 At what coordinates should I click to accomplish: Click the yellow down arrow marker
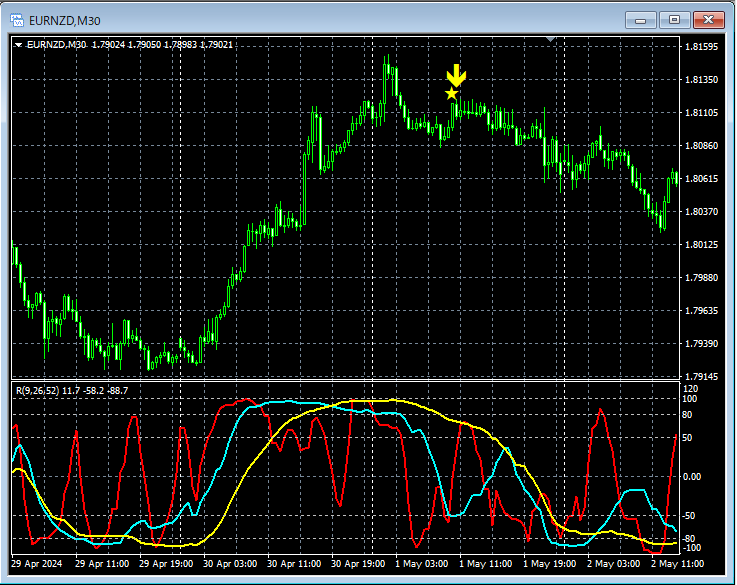point(456,76)
